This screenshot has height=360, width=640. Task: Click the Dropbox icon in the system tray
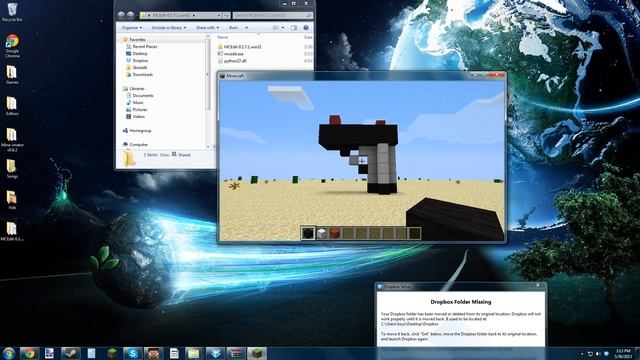tap(607, 353)
